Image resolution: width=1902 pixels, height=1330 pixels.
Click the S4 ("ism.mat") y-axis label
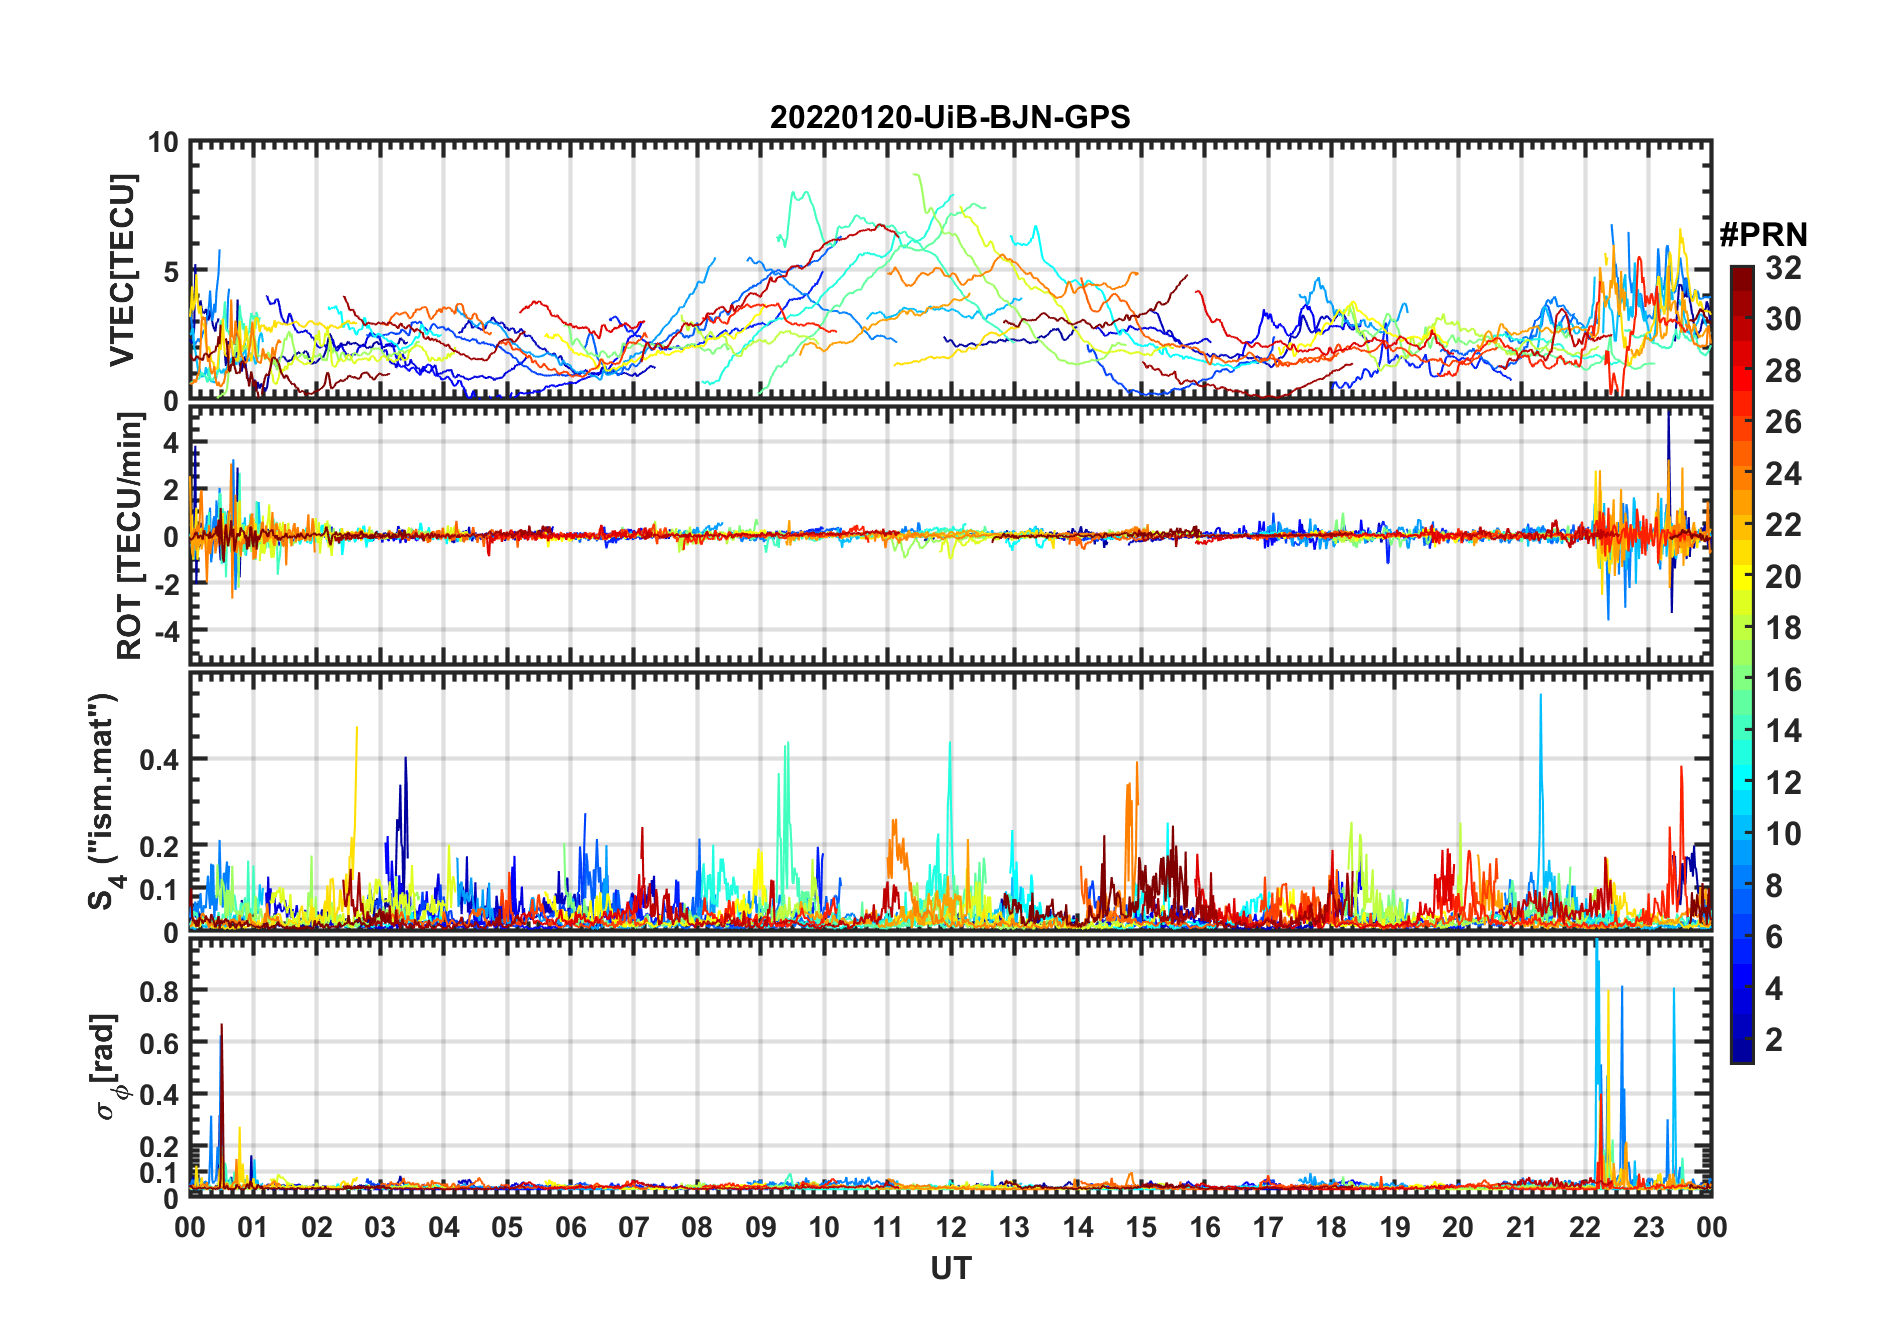[x=105, y=802]
